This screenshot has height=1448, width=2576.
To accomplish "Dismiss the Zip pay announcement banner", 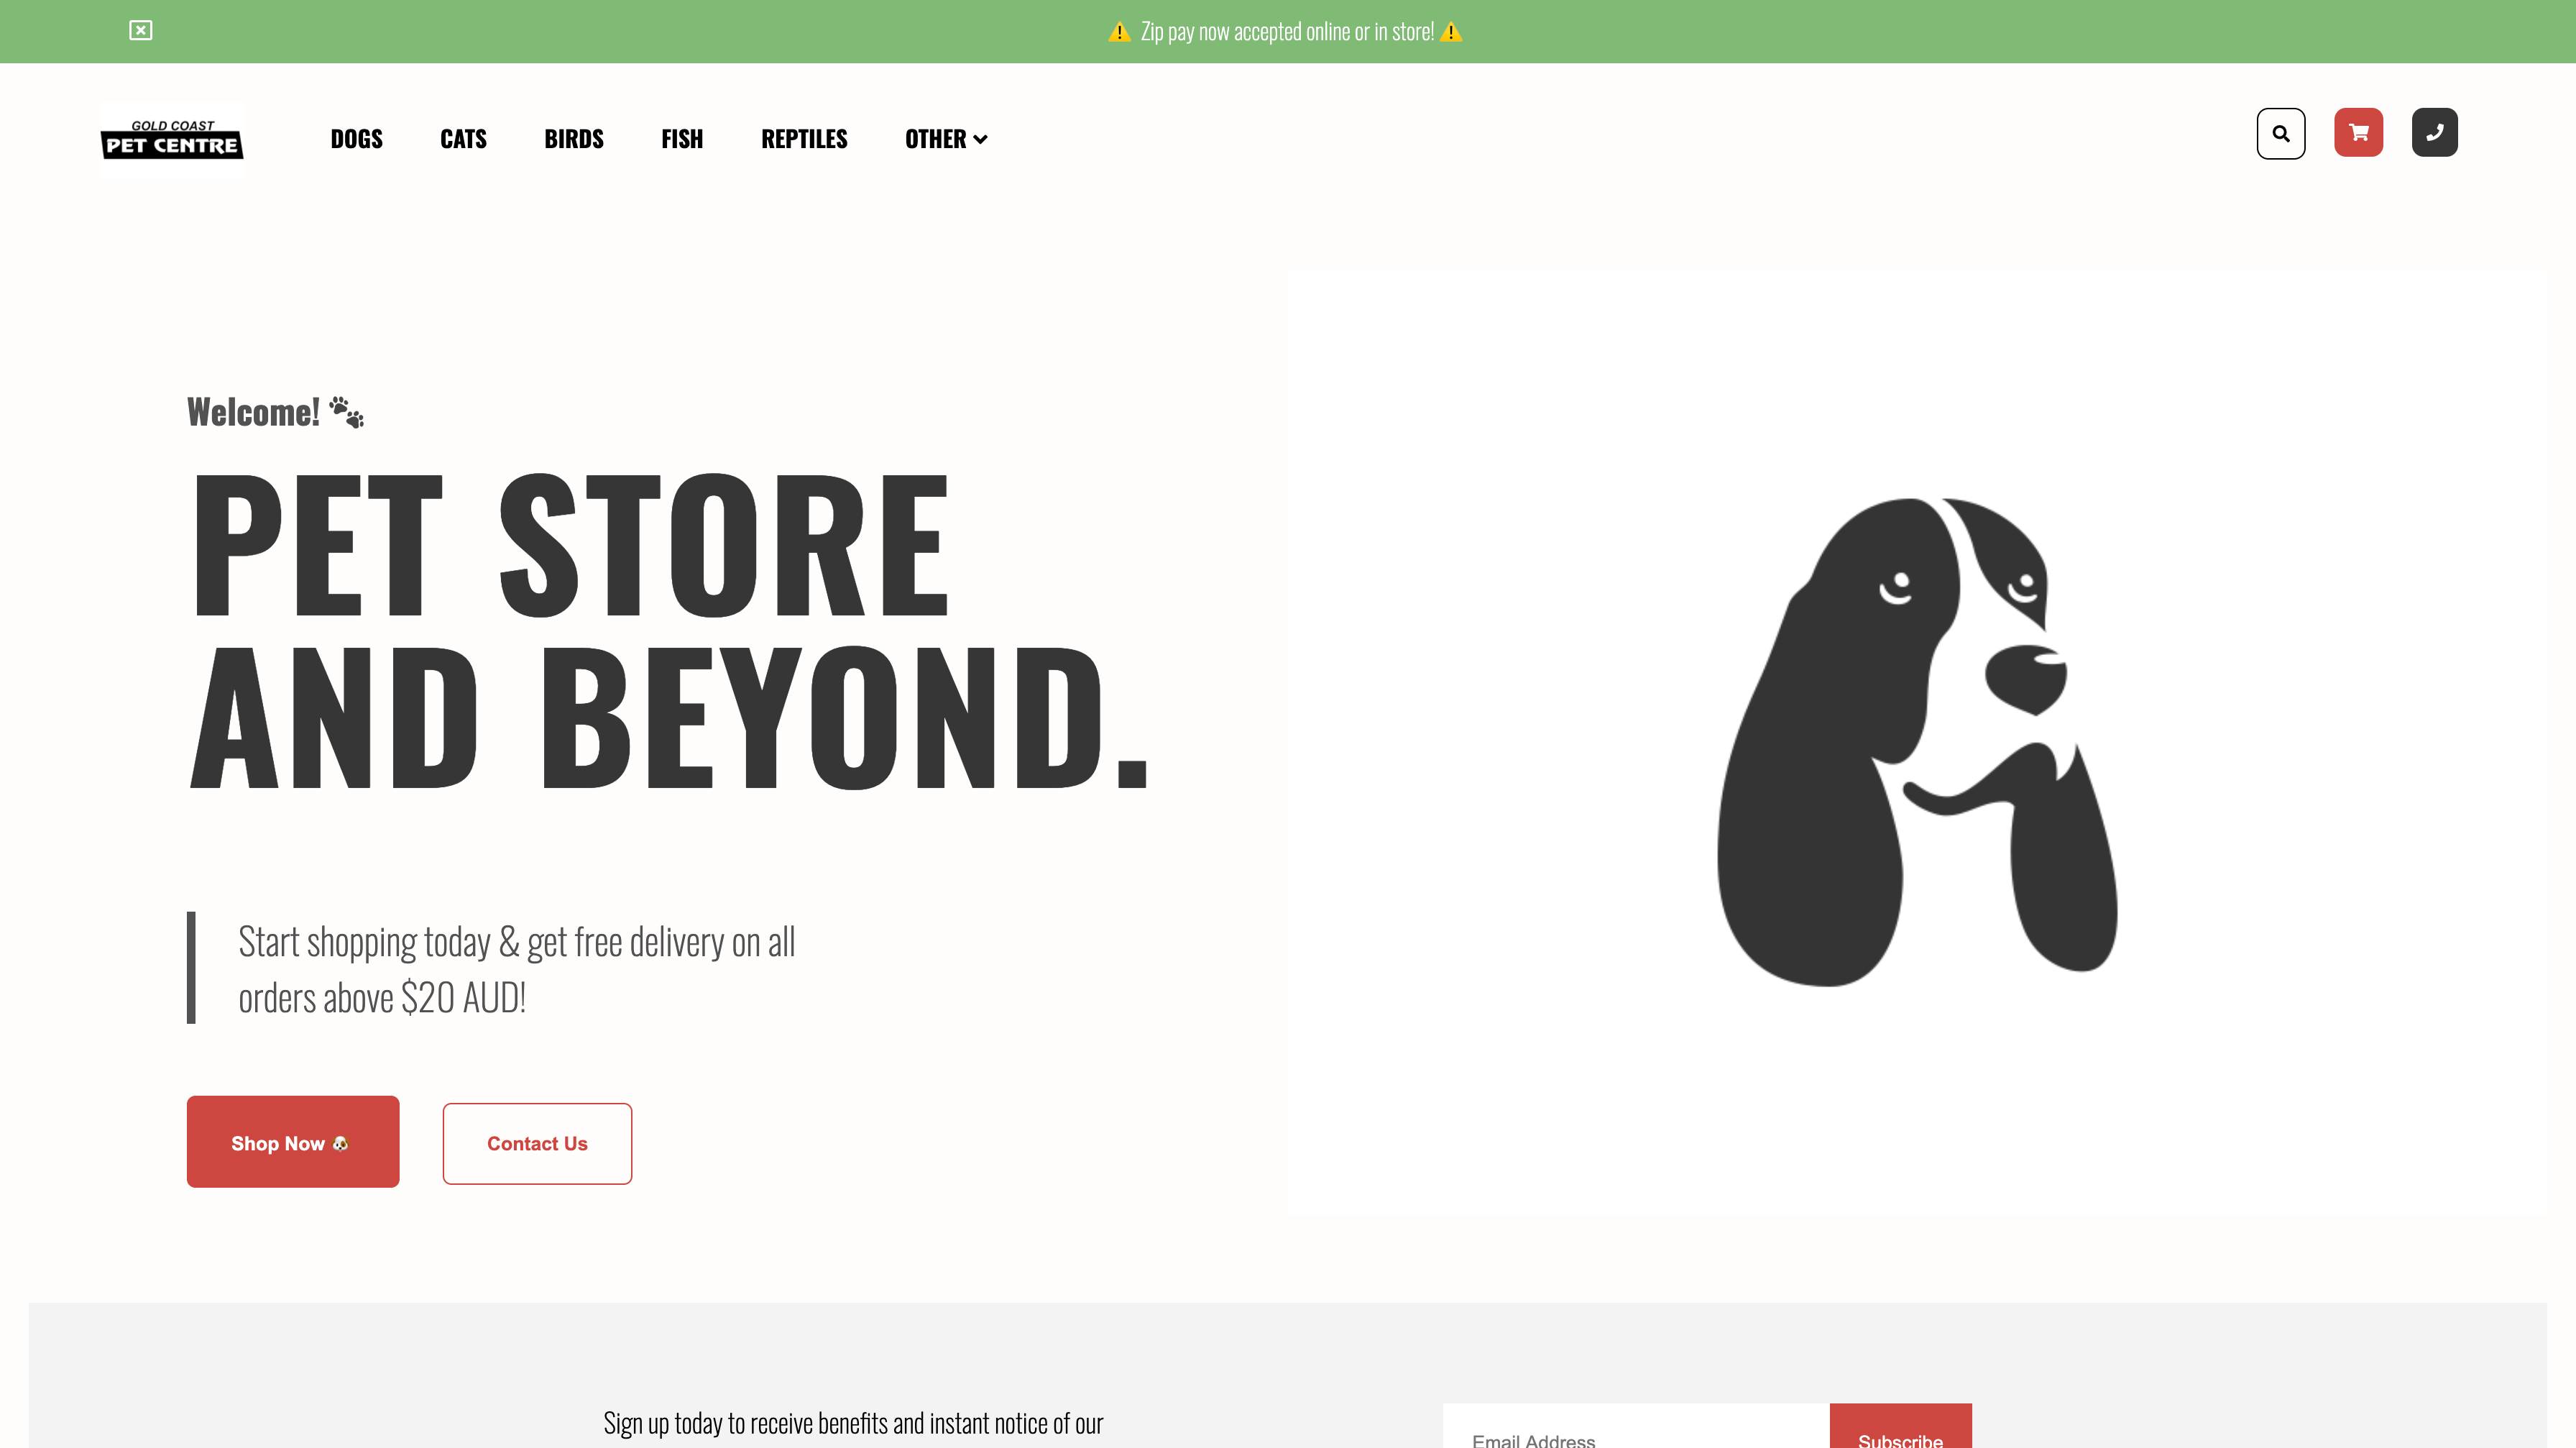I will (x=141, y=31).
